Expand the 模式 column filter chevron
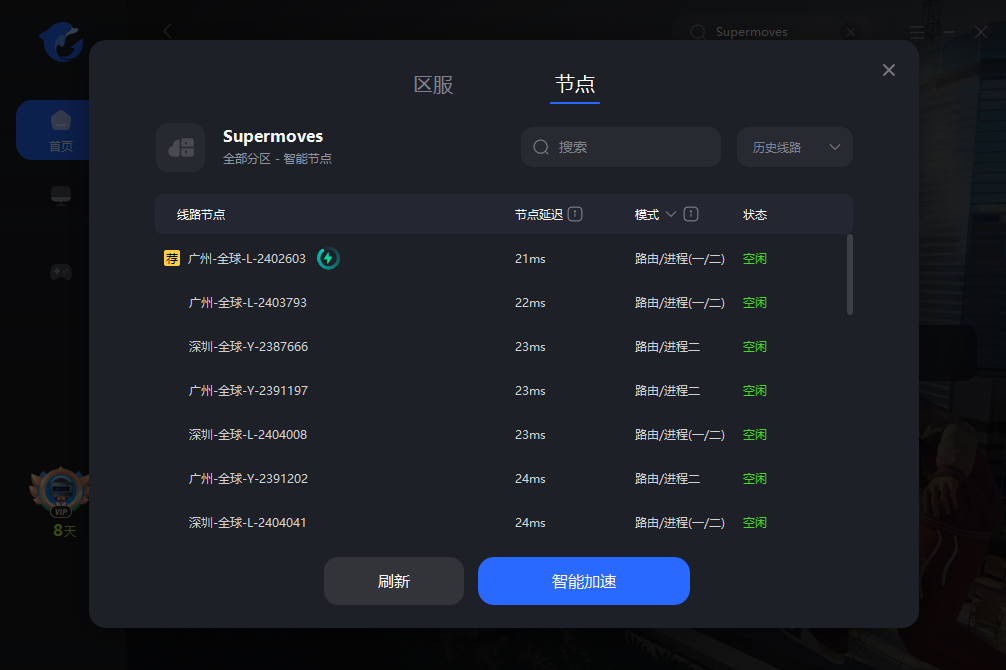Viewport: 1006px width, 670px height. tap(671, 214)
